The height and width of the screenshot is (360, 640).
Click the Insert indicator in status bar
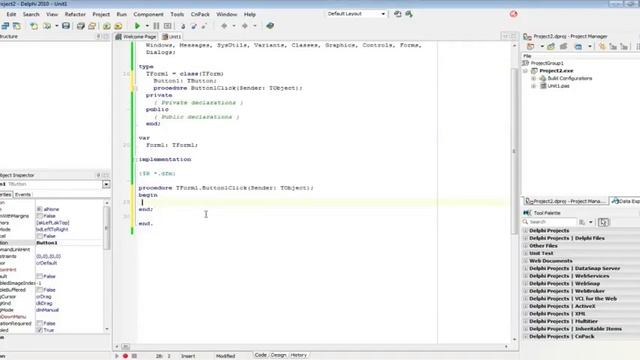[188, 356]
